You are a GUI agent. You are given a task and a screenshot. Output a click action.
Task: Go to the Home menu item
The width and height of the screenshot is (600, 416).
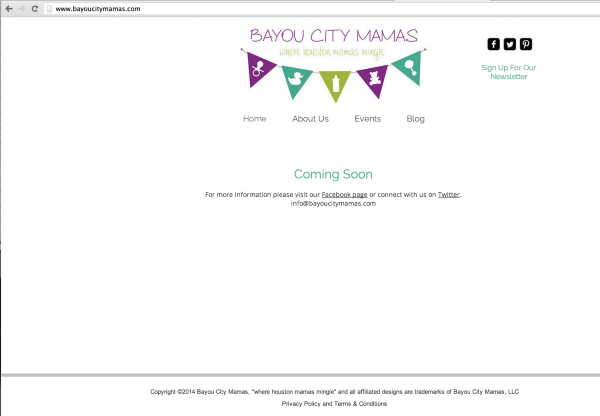pyautogui.click(x=254, y=119)
